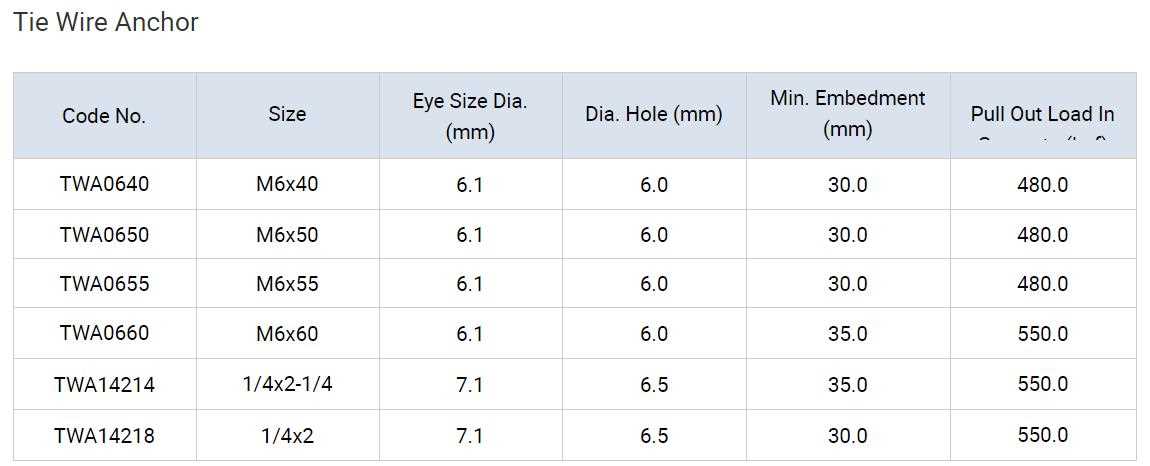
Task: Select the M6x40 size cell
Action: [x=287, y=184]
